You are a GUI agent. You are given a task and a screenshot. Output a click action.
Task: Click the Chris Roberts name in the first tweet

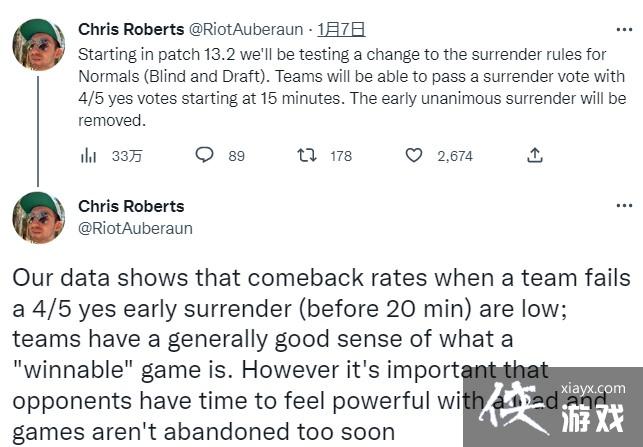tap(131, 30)
